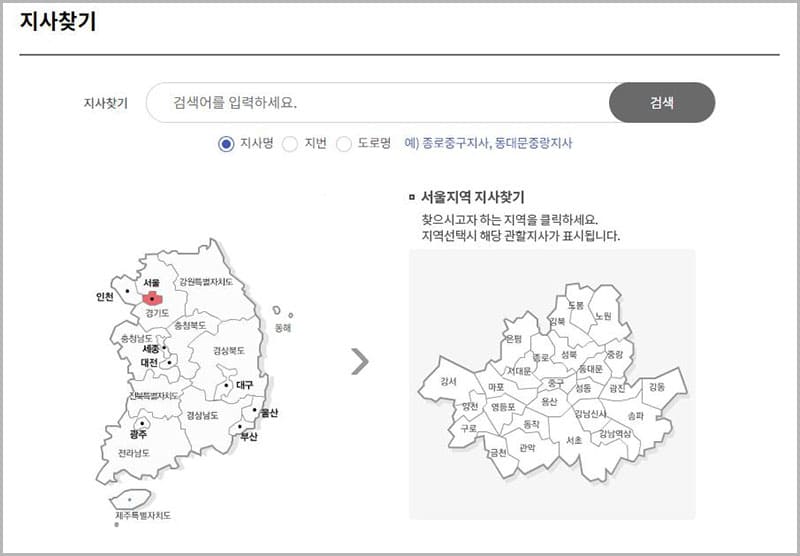The width and height of the screenshot is (800, 556).
Task: Pick 서초 district on the Seoul map
Action: click(573, 440)
